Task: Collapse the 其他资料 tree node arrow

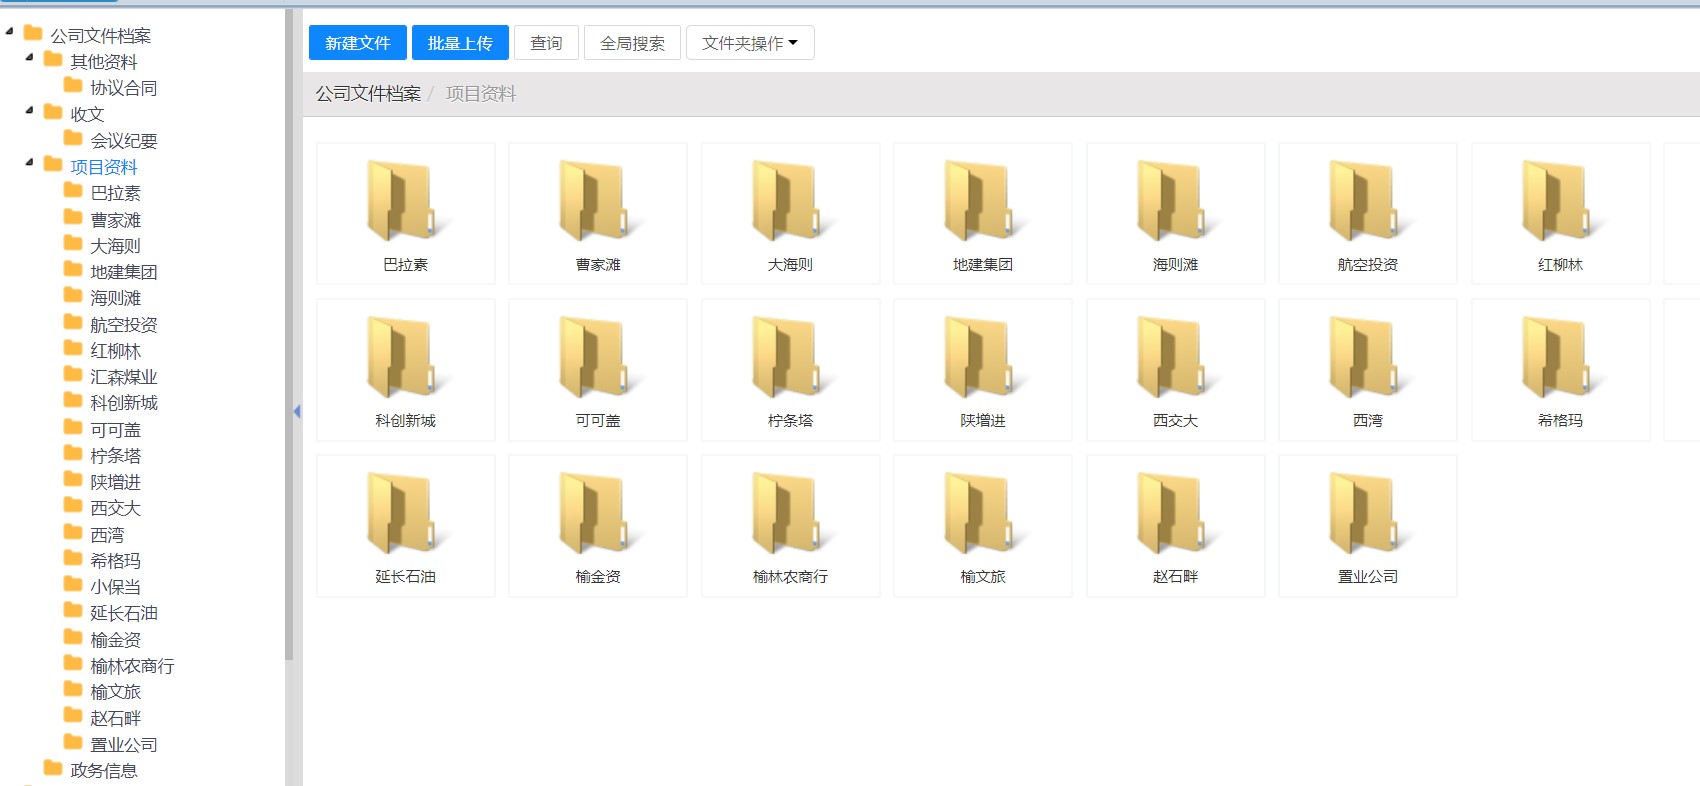Action: (29, 58)
